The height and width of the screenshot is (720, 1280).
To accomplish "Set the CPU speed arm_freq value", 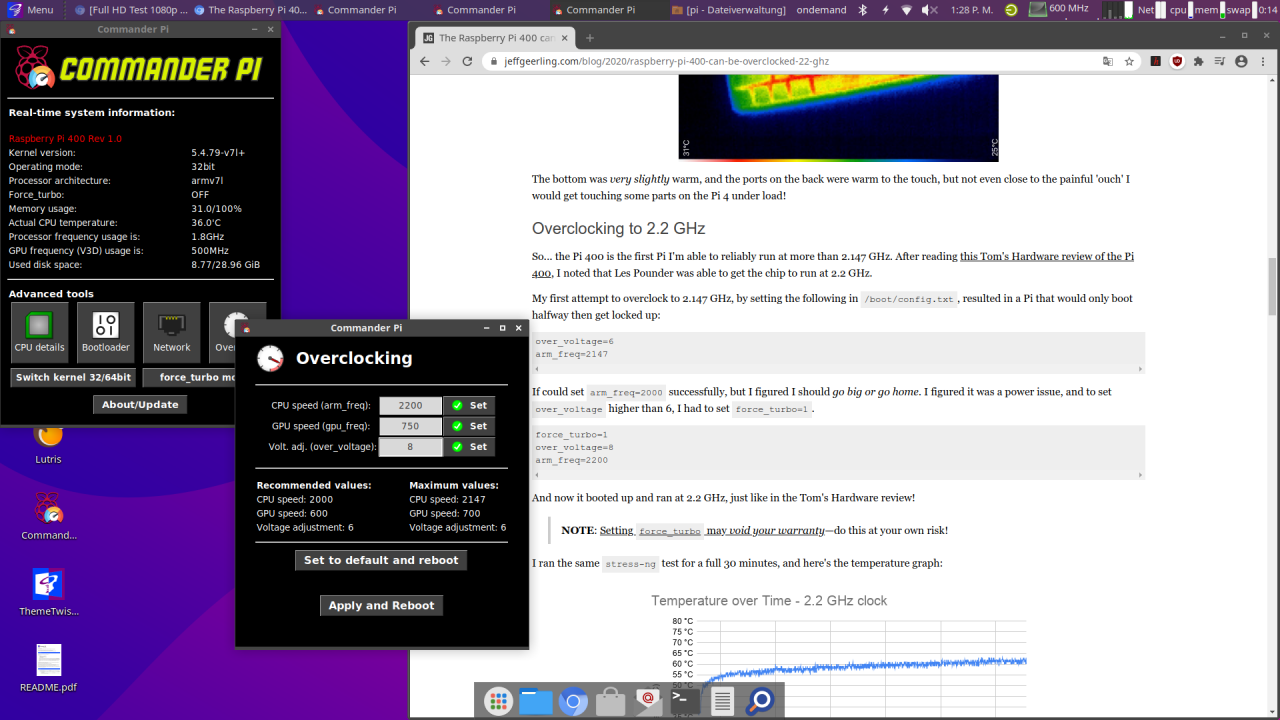I will click(470, 405).
